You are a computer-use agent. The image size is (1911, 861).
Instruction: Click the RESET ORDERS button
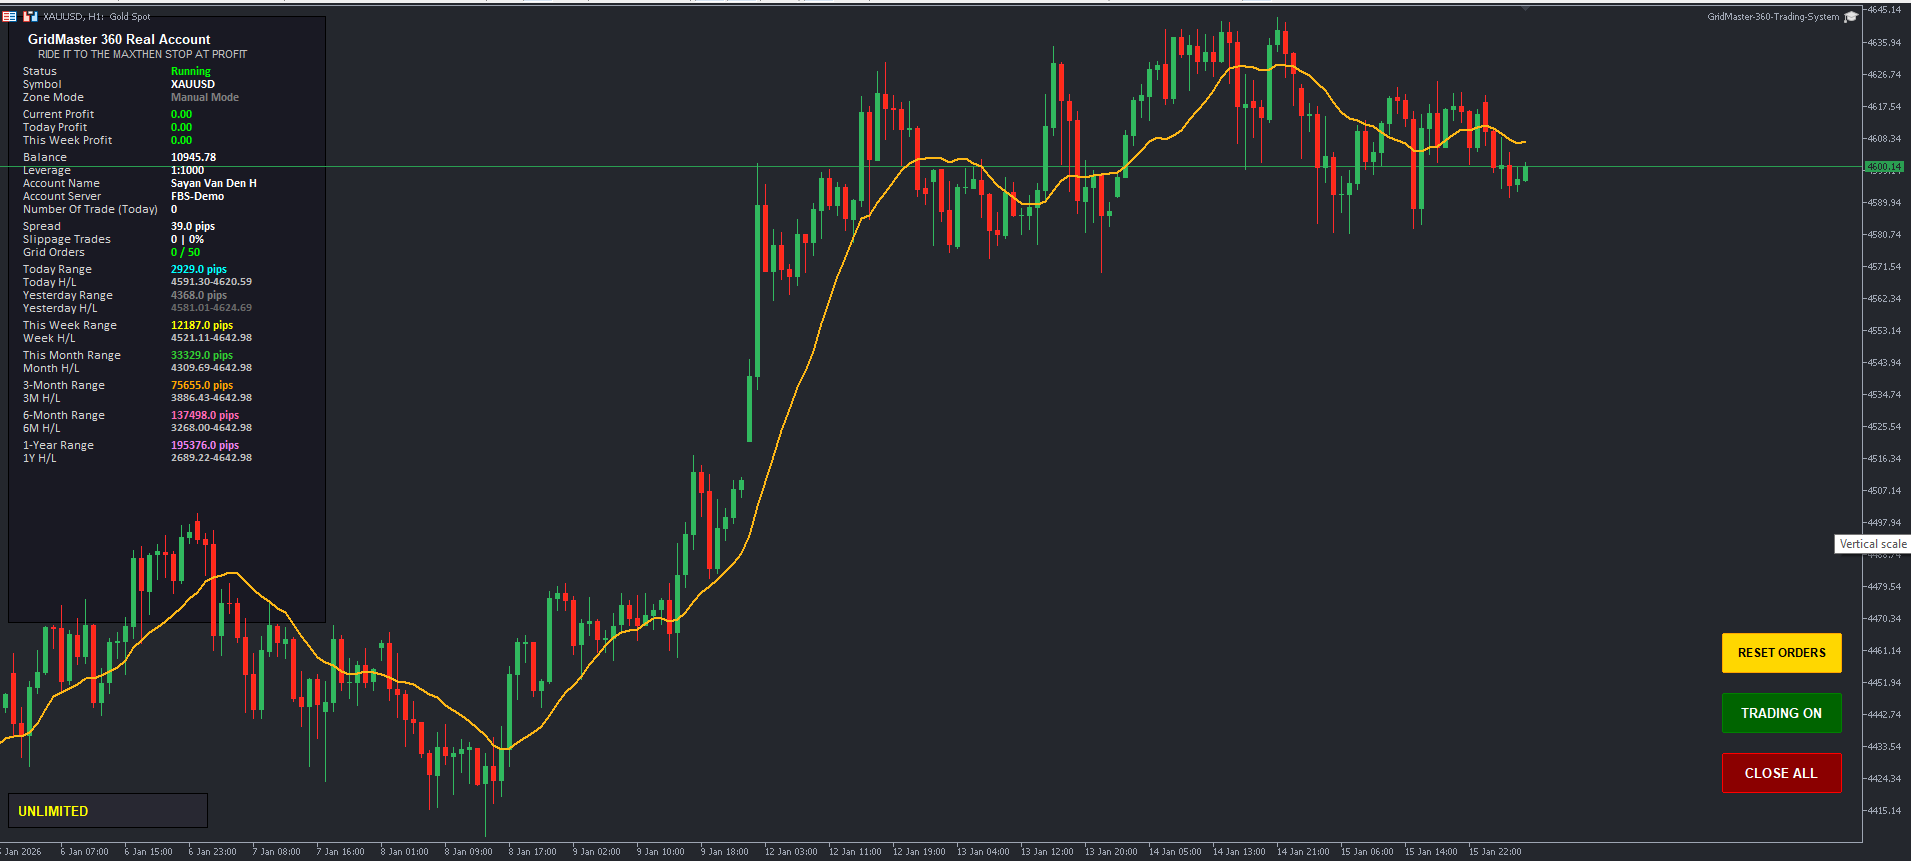[x=1781, y=653]
